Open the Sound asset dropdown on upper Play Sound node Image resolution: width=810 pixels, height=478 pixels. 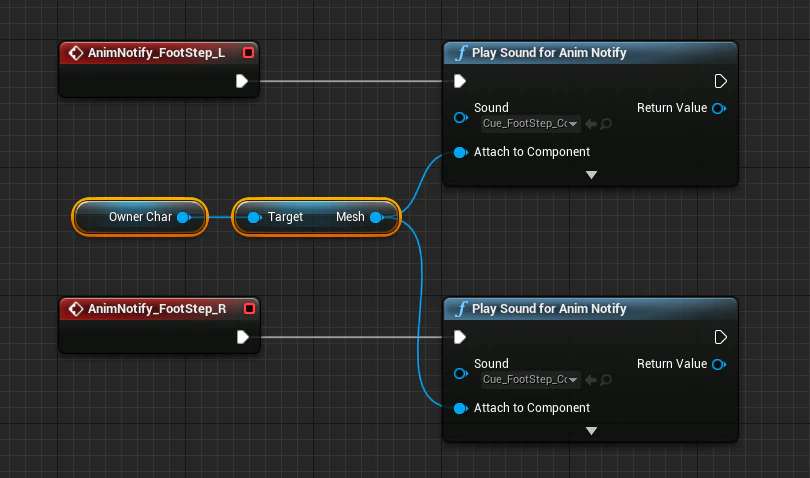tap(531, 124)
